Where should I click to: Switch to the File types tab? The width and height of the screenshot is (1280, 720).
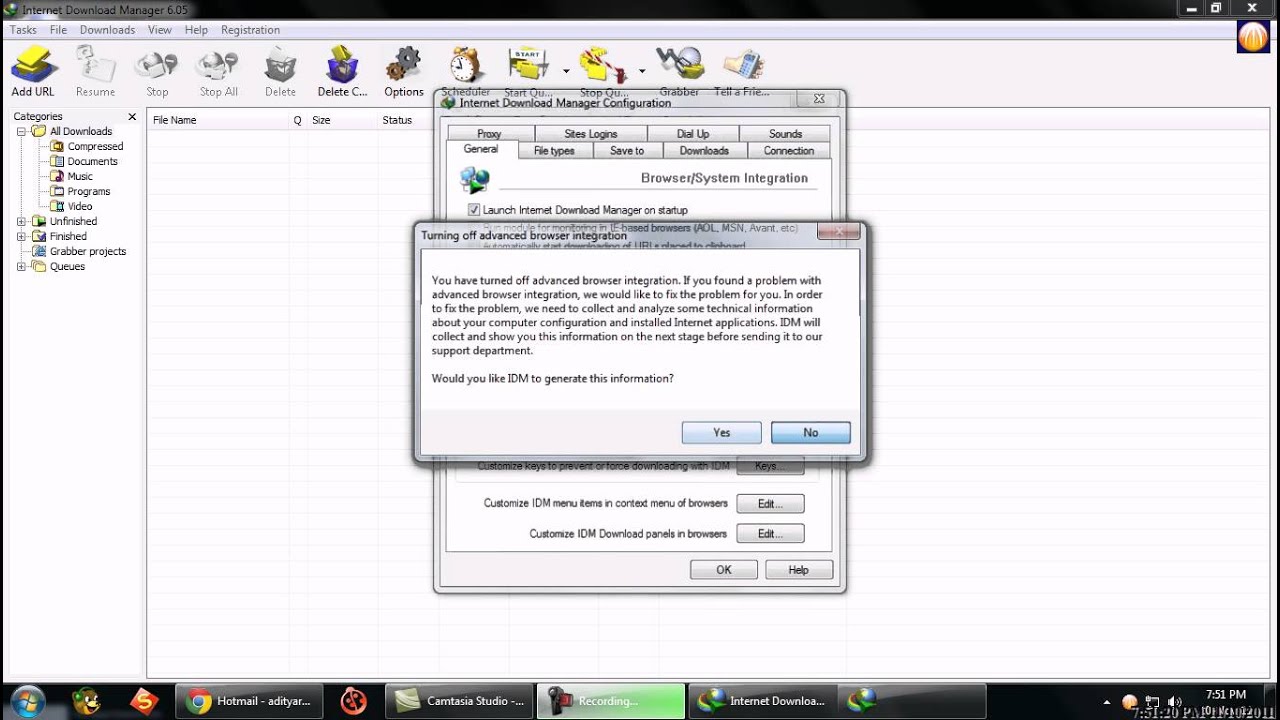click(554, 151)
